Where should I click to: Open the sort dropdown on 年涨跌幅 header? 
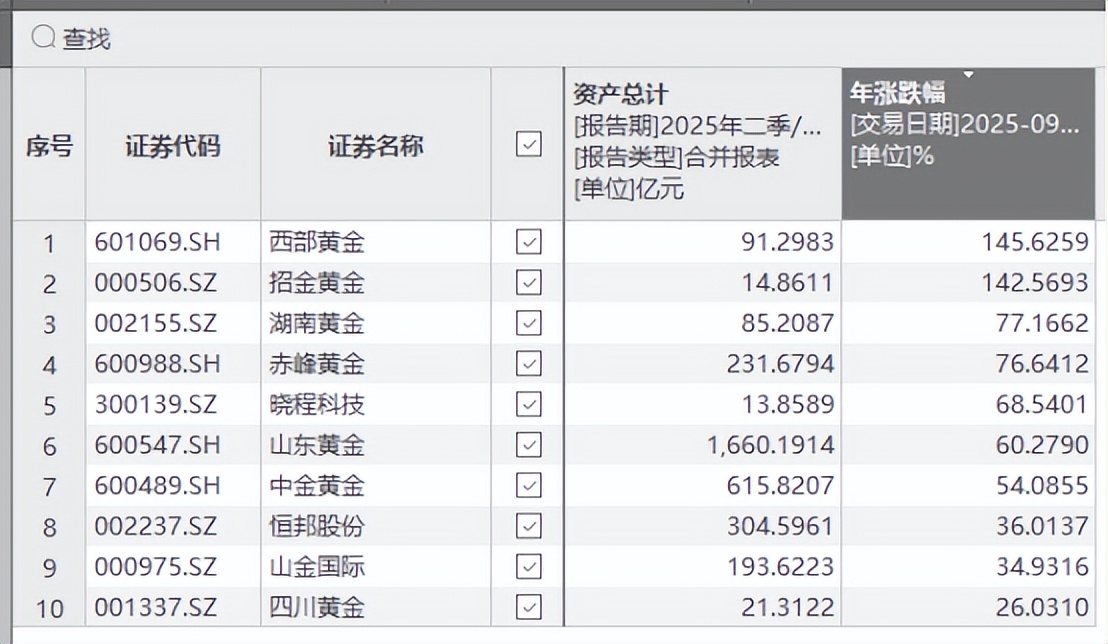click(967, 74)
